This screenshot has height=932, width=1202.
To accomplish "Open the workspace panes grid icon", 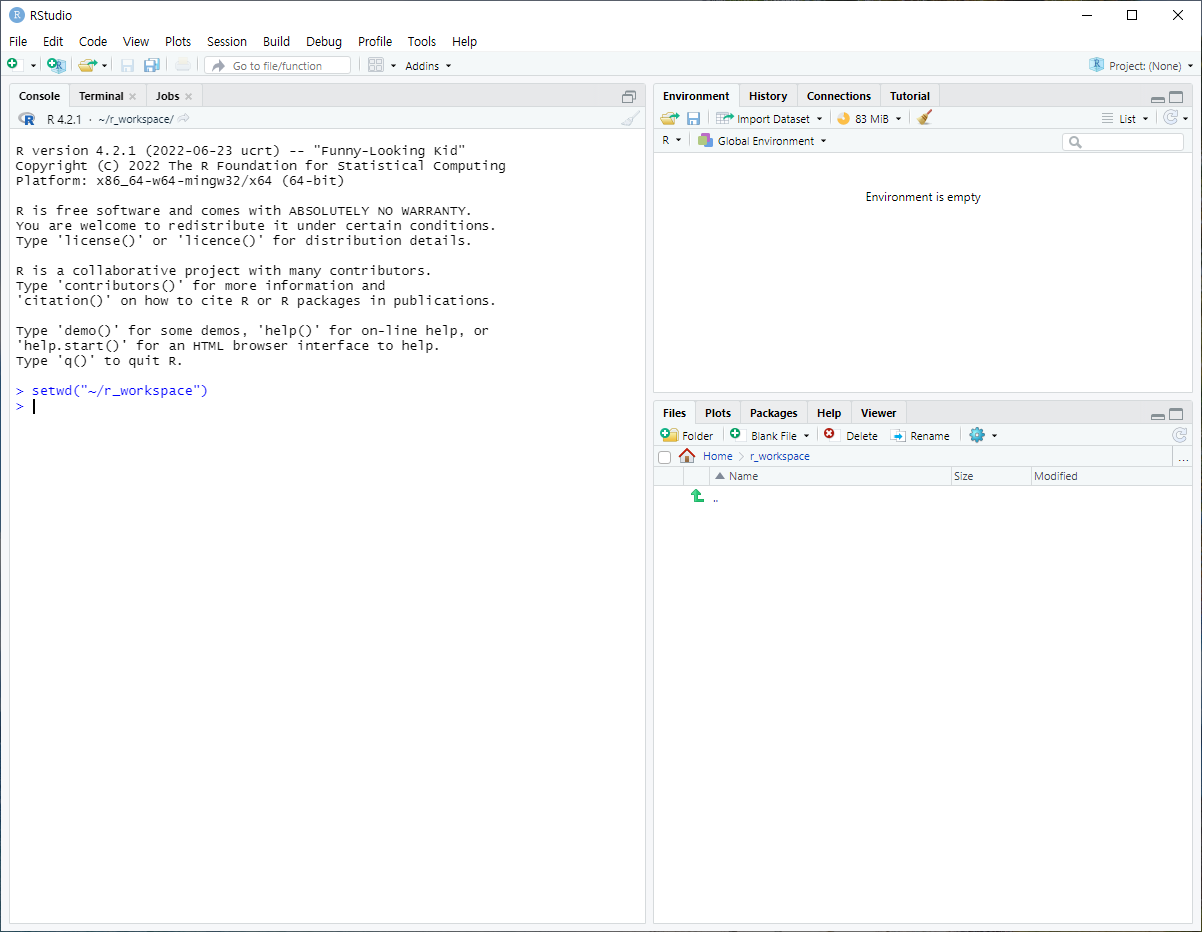I will [x=376, y=65].
